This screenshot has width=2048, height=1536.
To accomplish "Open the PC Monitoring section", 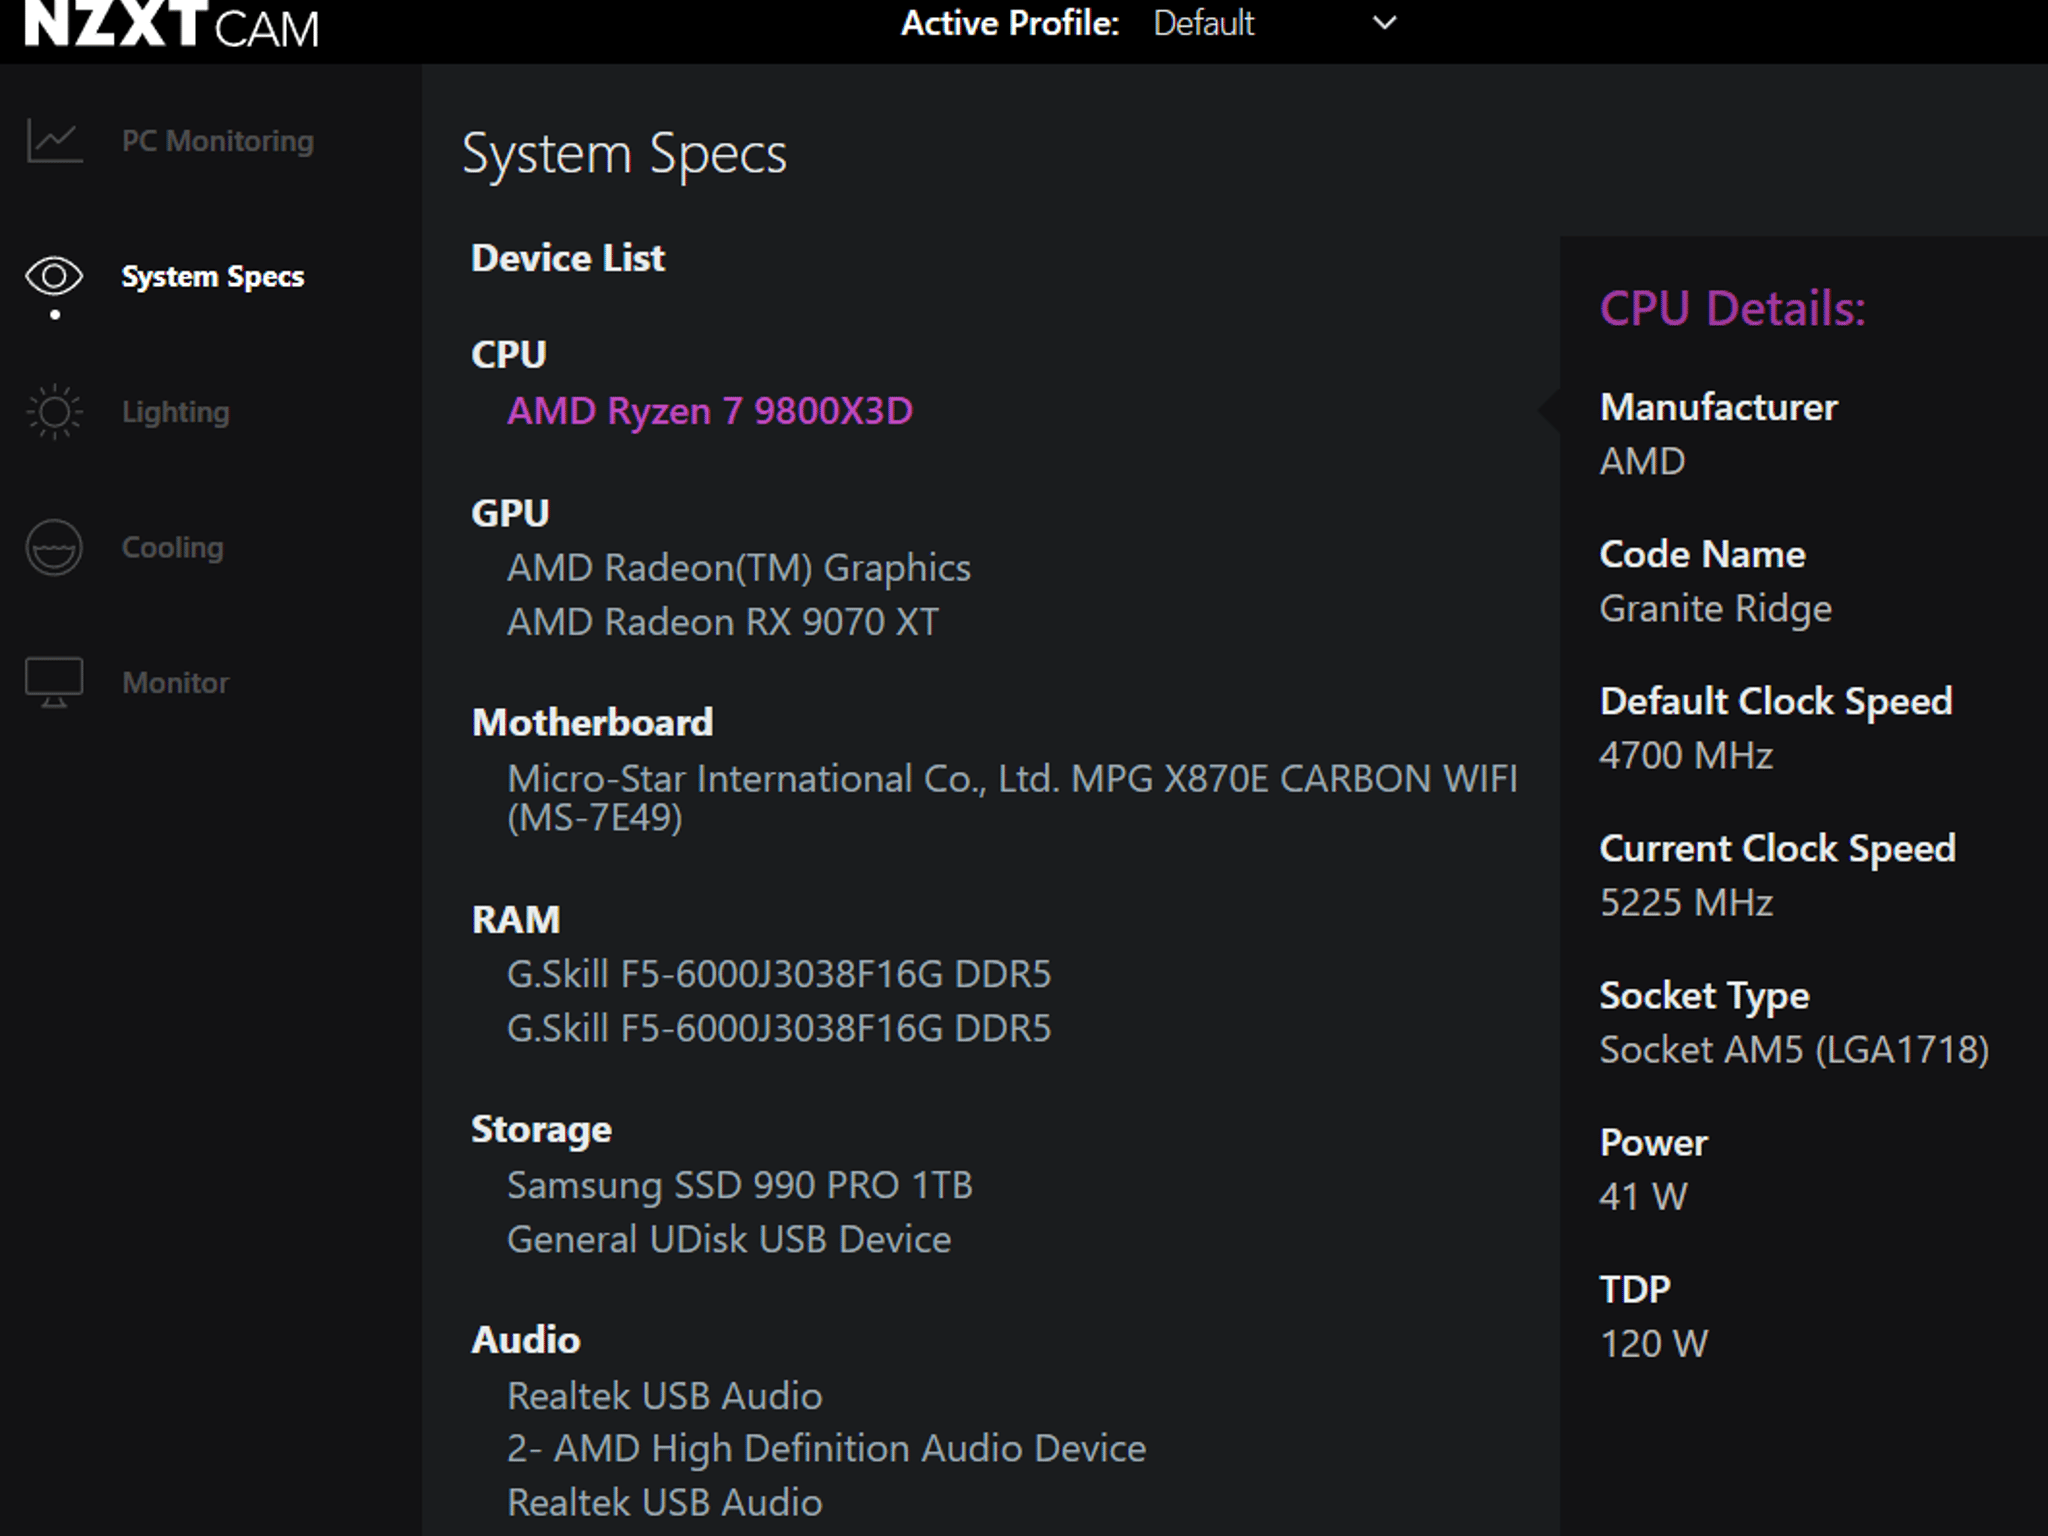I will point(217,141).
